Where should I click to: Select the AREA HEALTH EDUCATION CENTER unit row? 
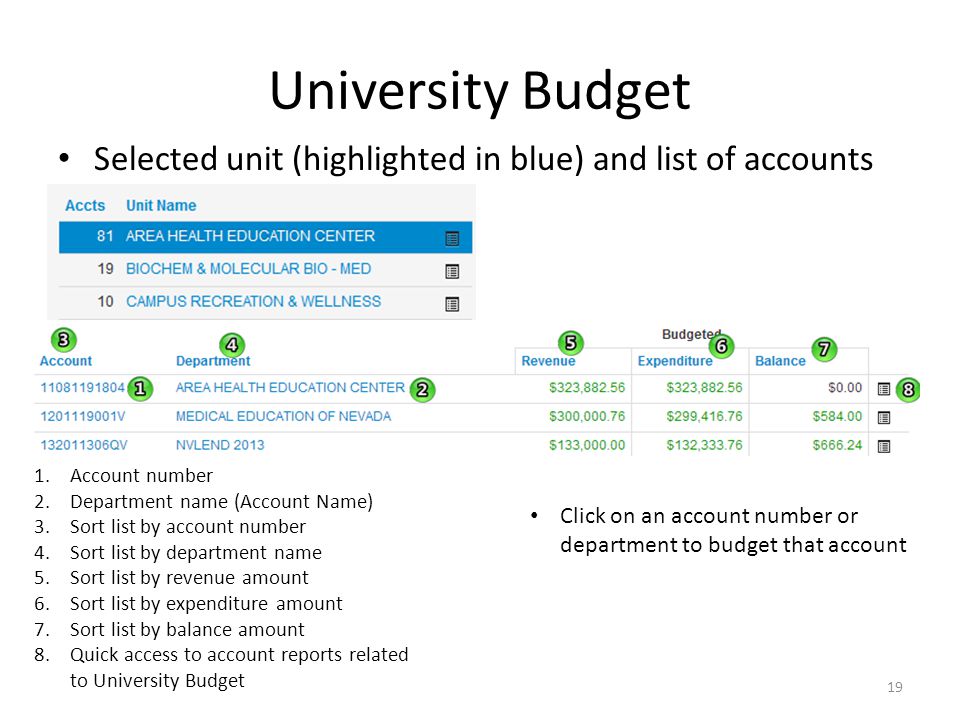(x=265, y=237)
